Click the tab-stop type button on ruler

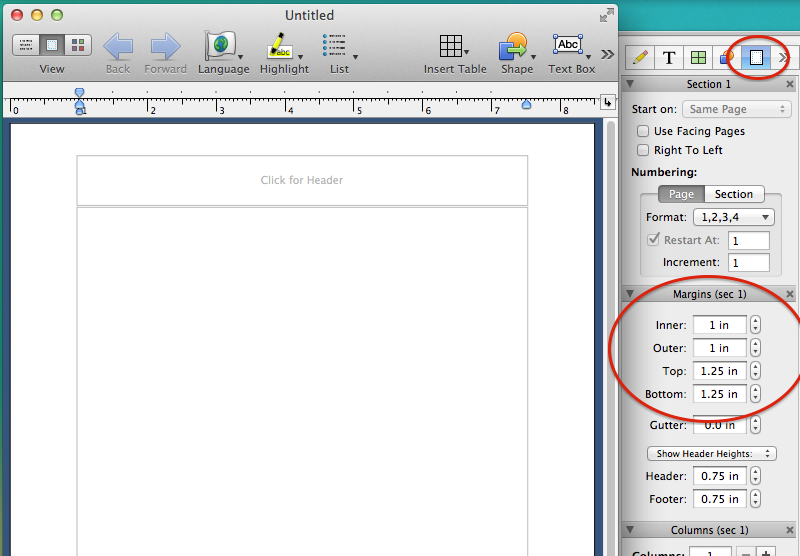coord(607,103)
